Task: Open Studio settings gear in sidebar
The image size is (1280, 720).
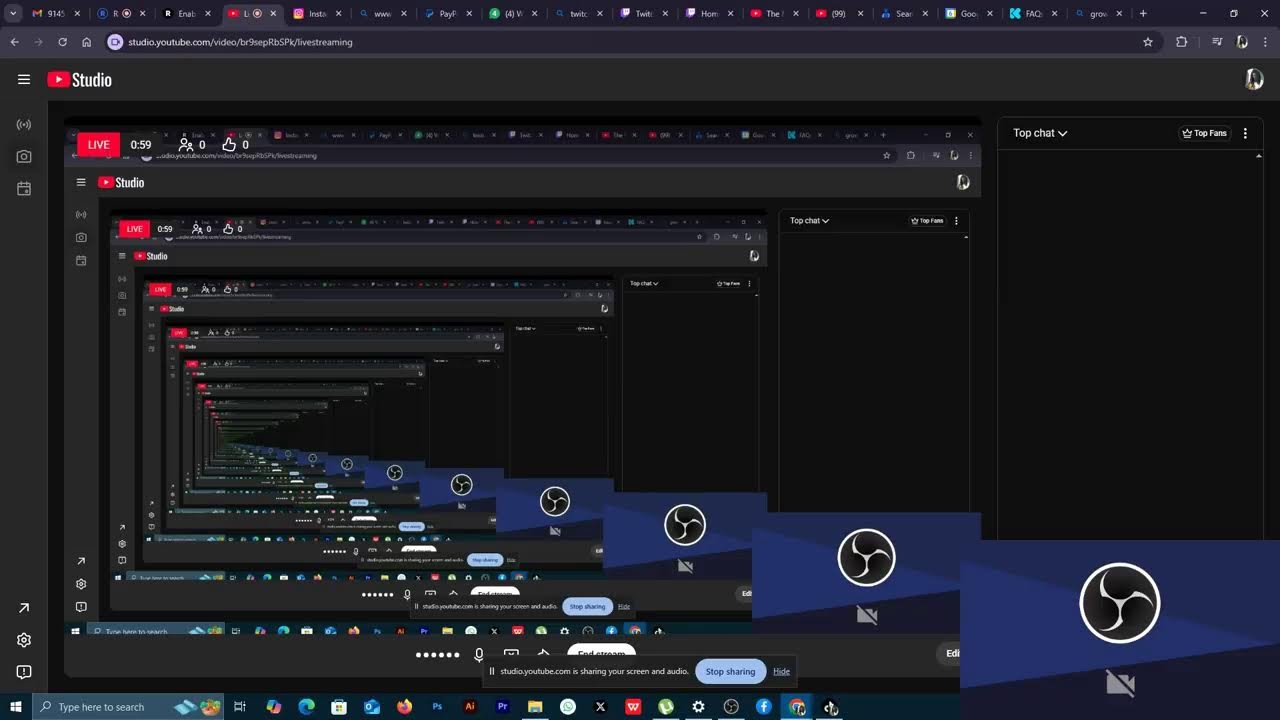Action: pyautogui.click(x=24, y=640)
